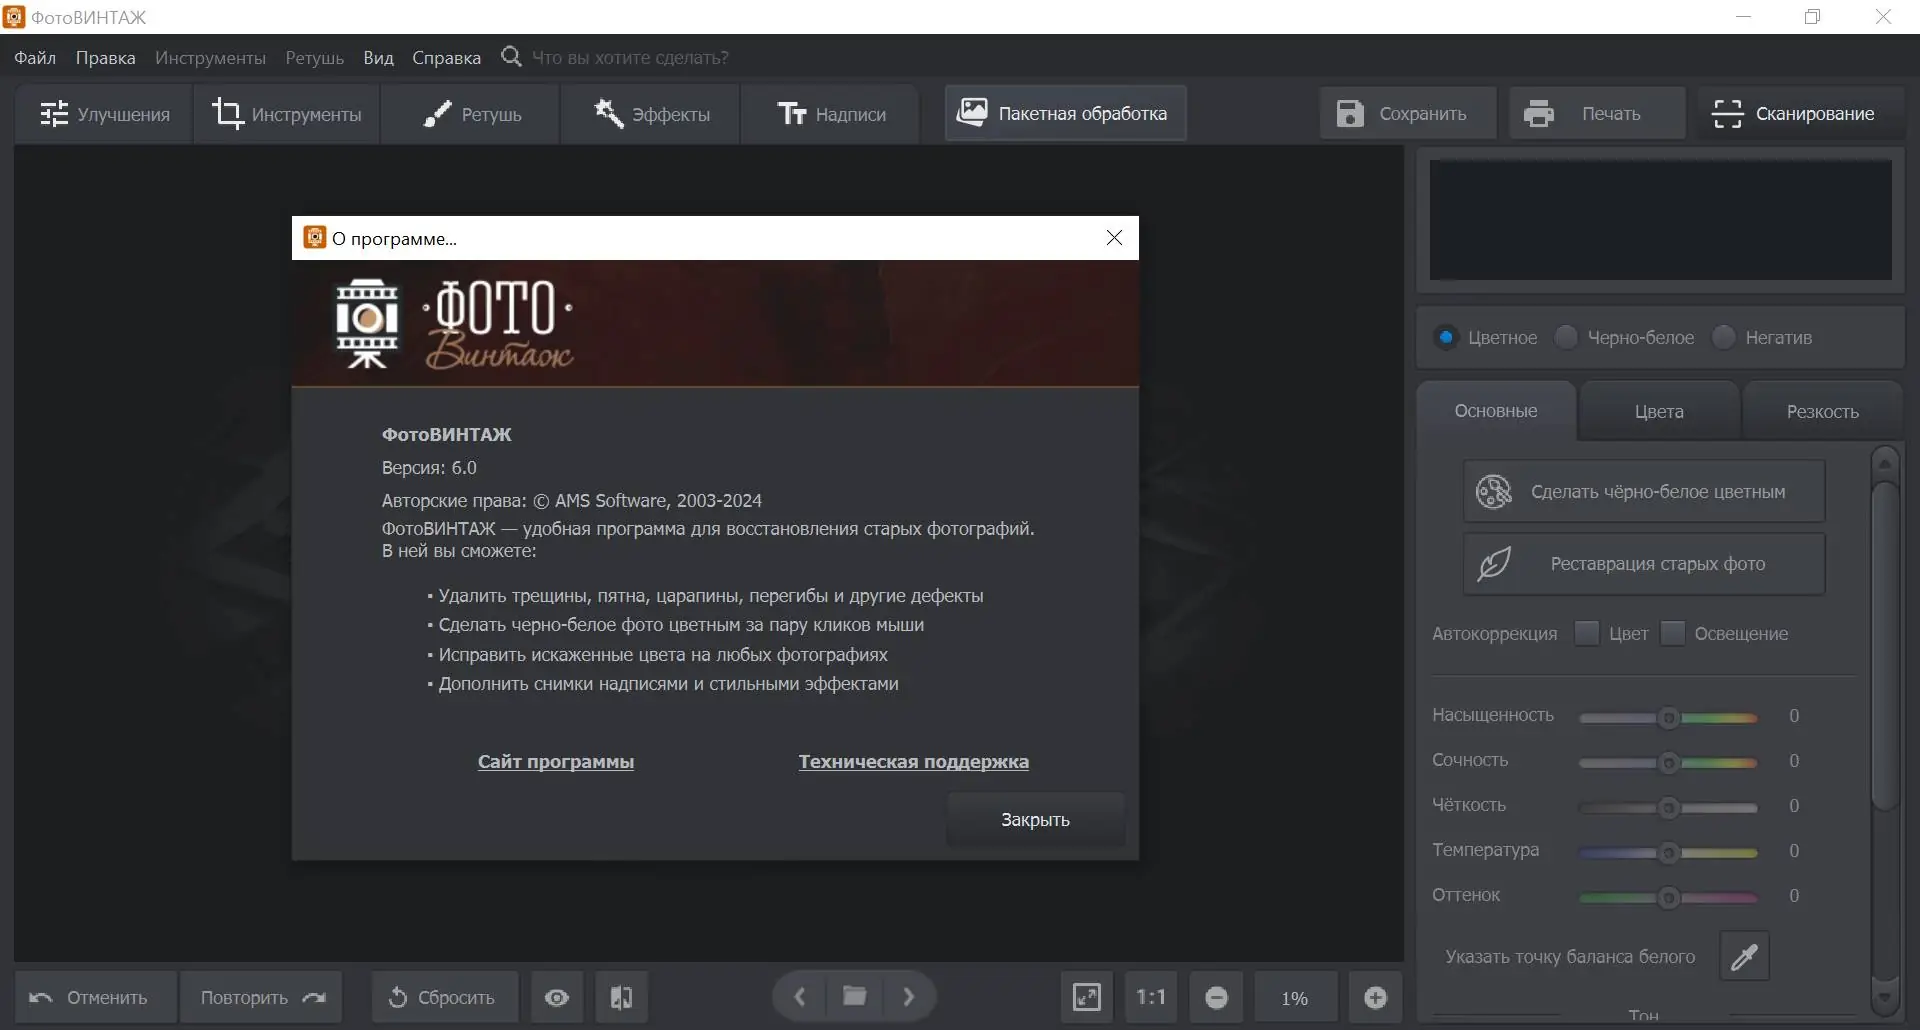Restore down the ФотоВИНТАЖ window

(x=1813, y=17)
